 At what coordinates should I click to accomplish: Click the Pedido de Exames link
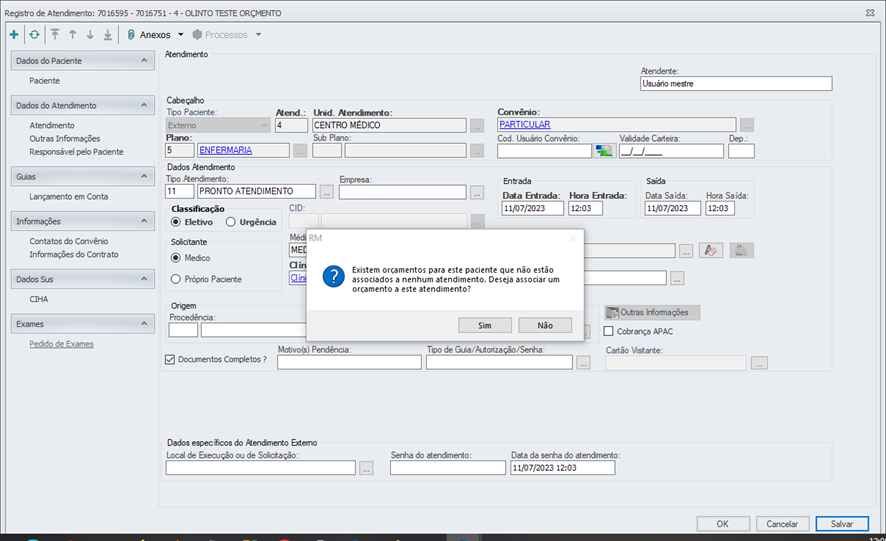(x=62, y=344)
